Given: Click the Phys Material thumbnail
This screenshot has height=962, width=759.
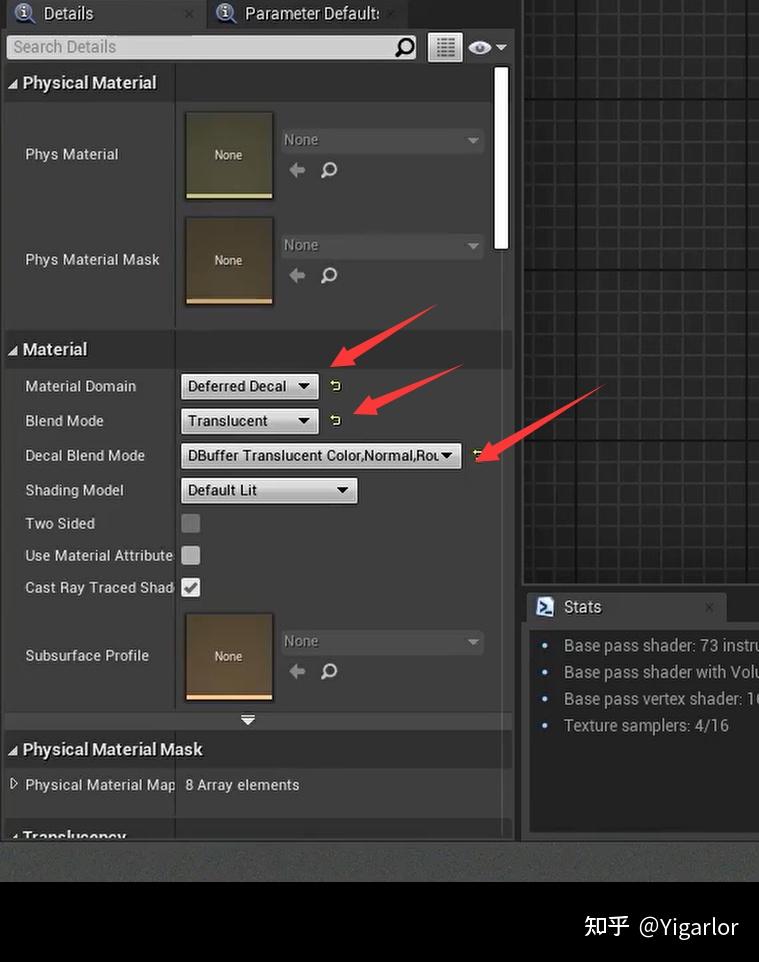Looking at the screenshot, I should pyautogui.click(x=229, y=155).
